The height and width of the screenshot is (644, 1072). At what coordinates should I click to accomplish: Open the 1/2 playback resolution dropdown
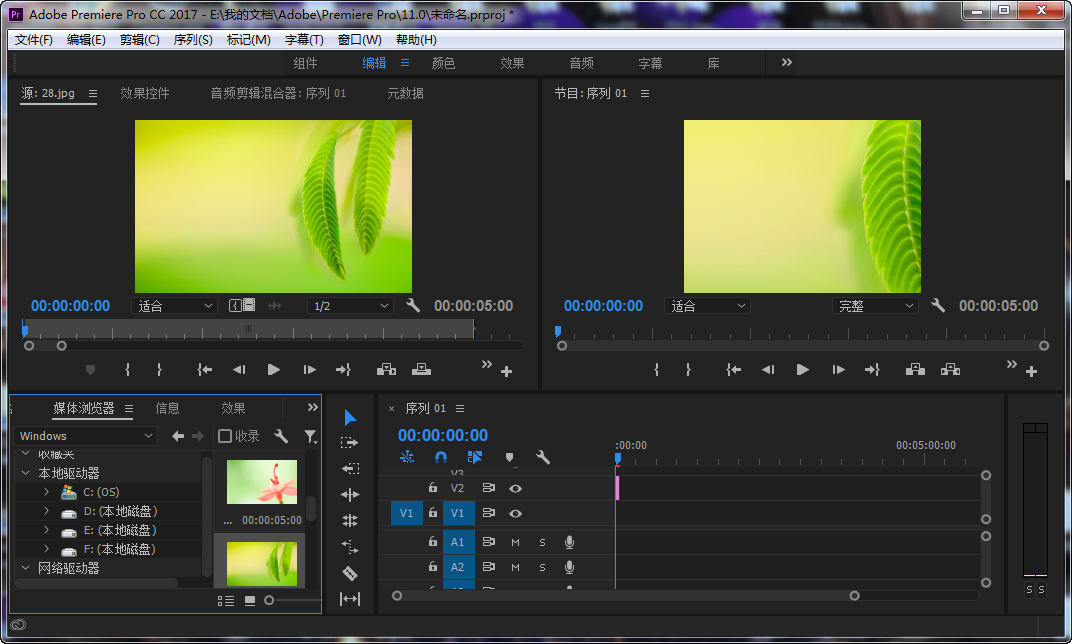(349, 305)
